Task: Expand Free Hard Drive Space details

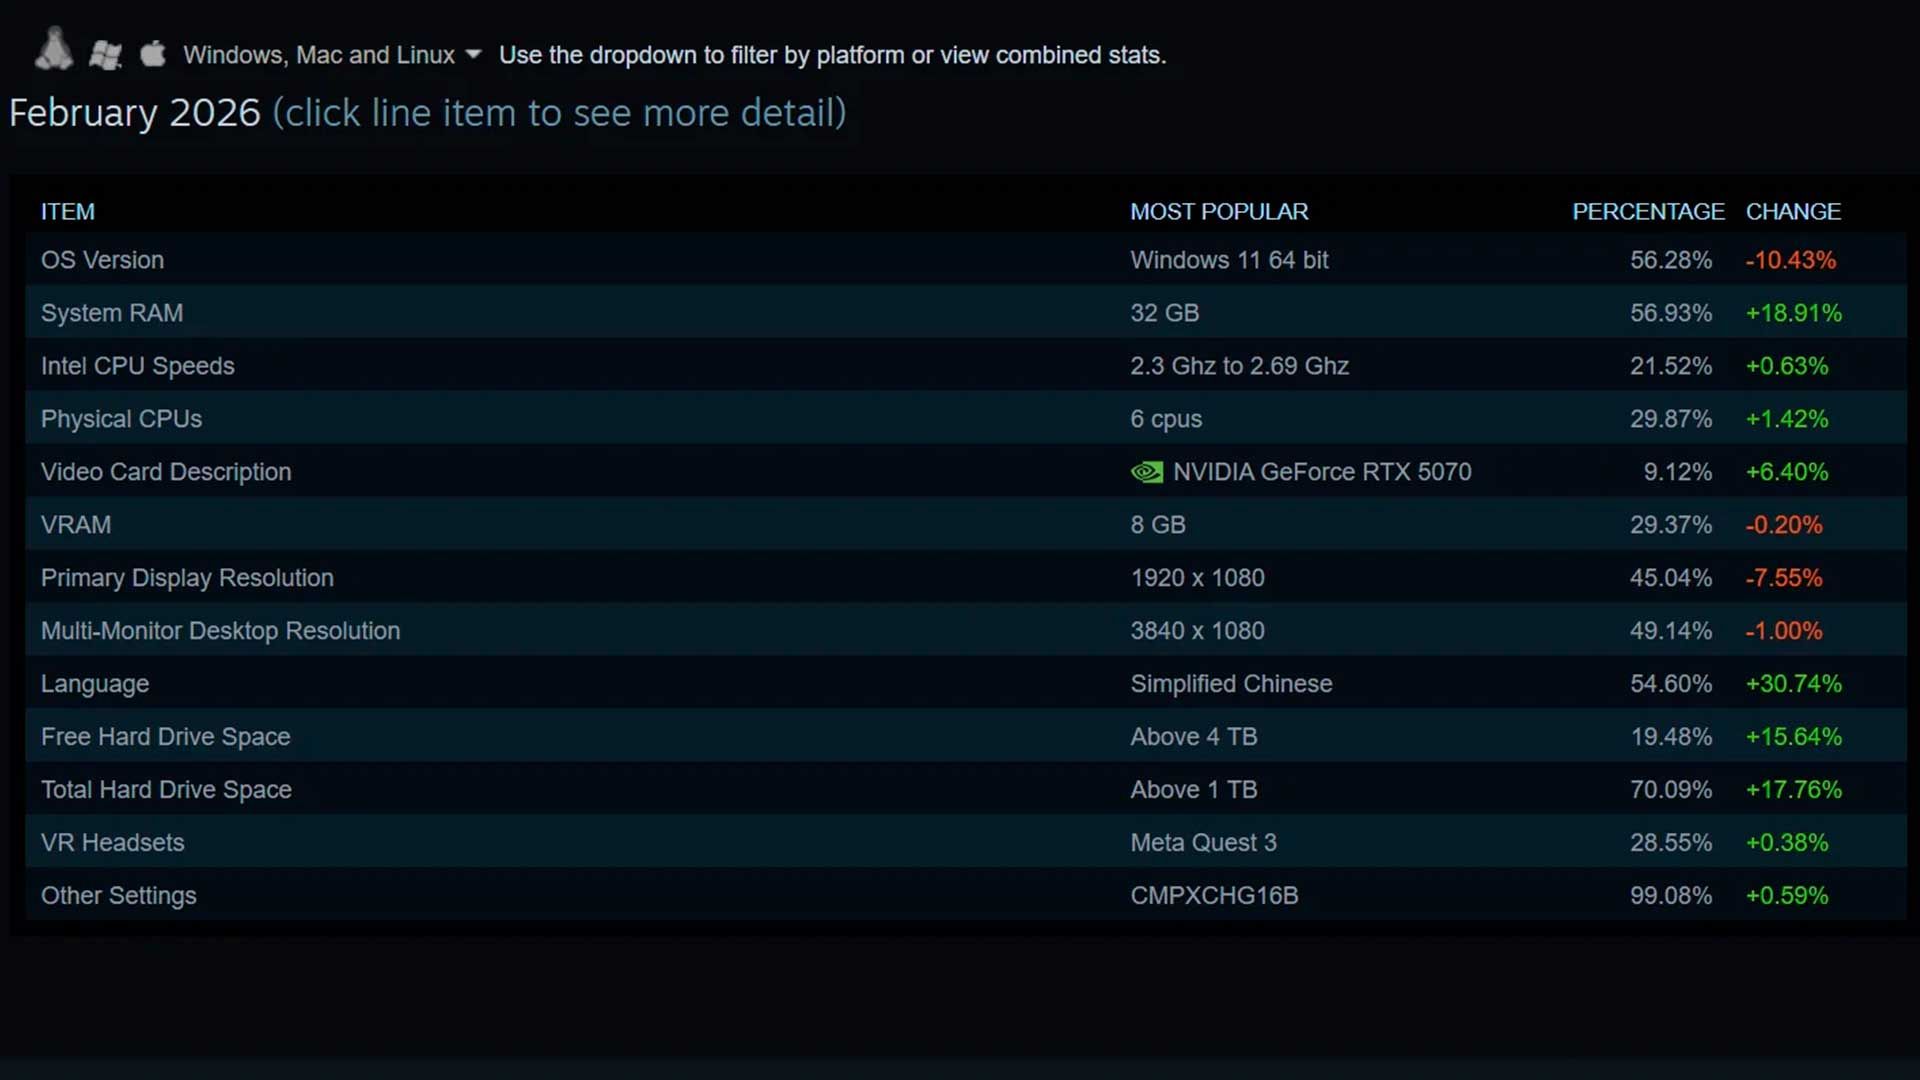Action: coord(400,737)
